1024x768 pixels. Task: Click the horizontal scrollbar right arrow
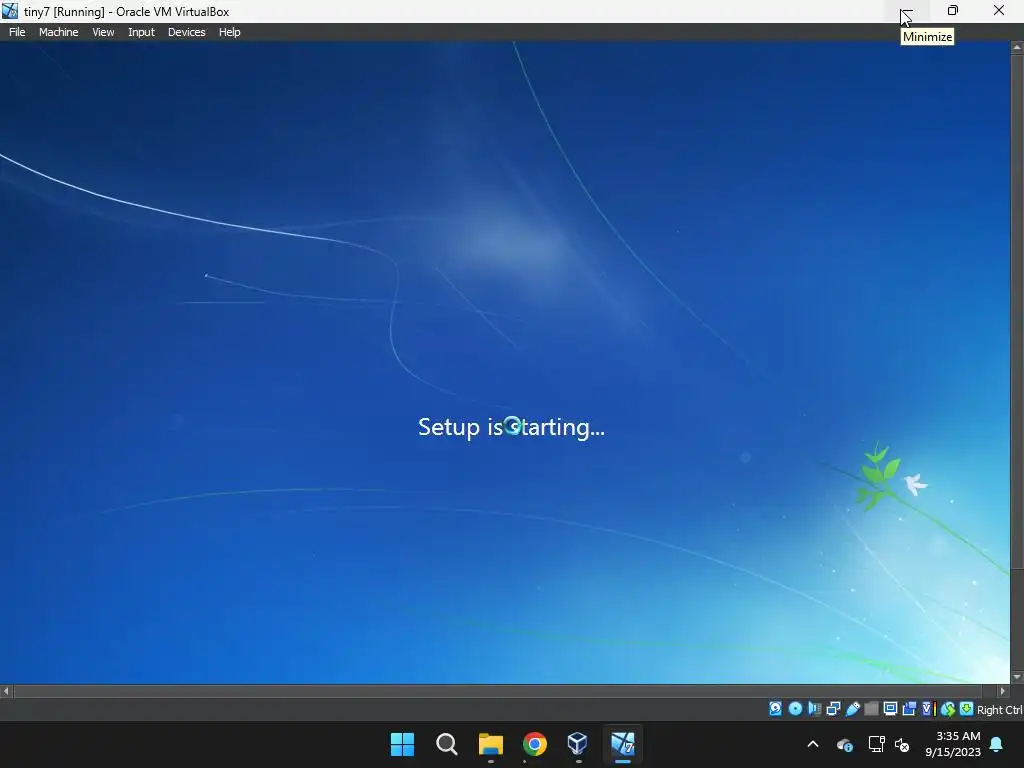coord(1002,691)
